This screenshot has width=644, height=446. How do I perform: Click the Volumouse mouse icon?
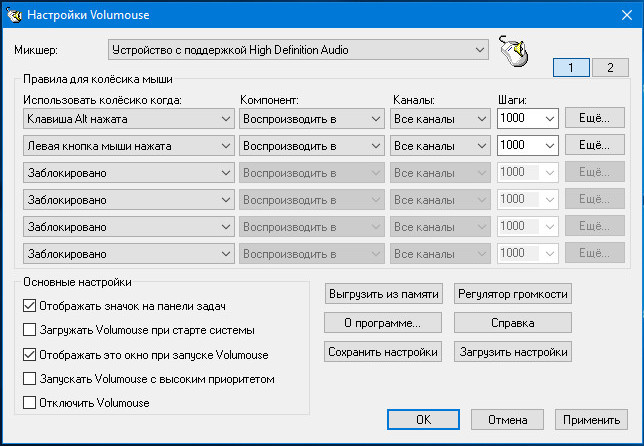512,52
